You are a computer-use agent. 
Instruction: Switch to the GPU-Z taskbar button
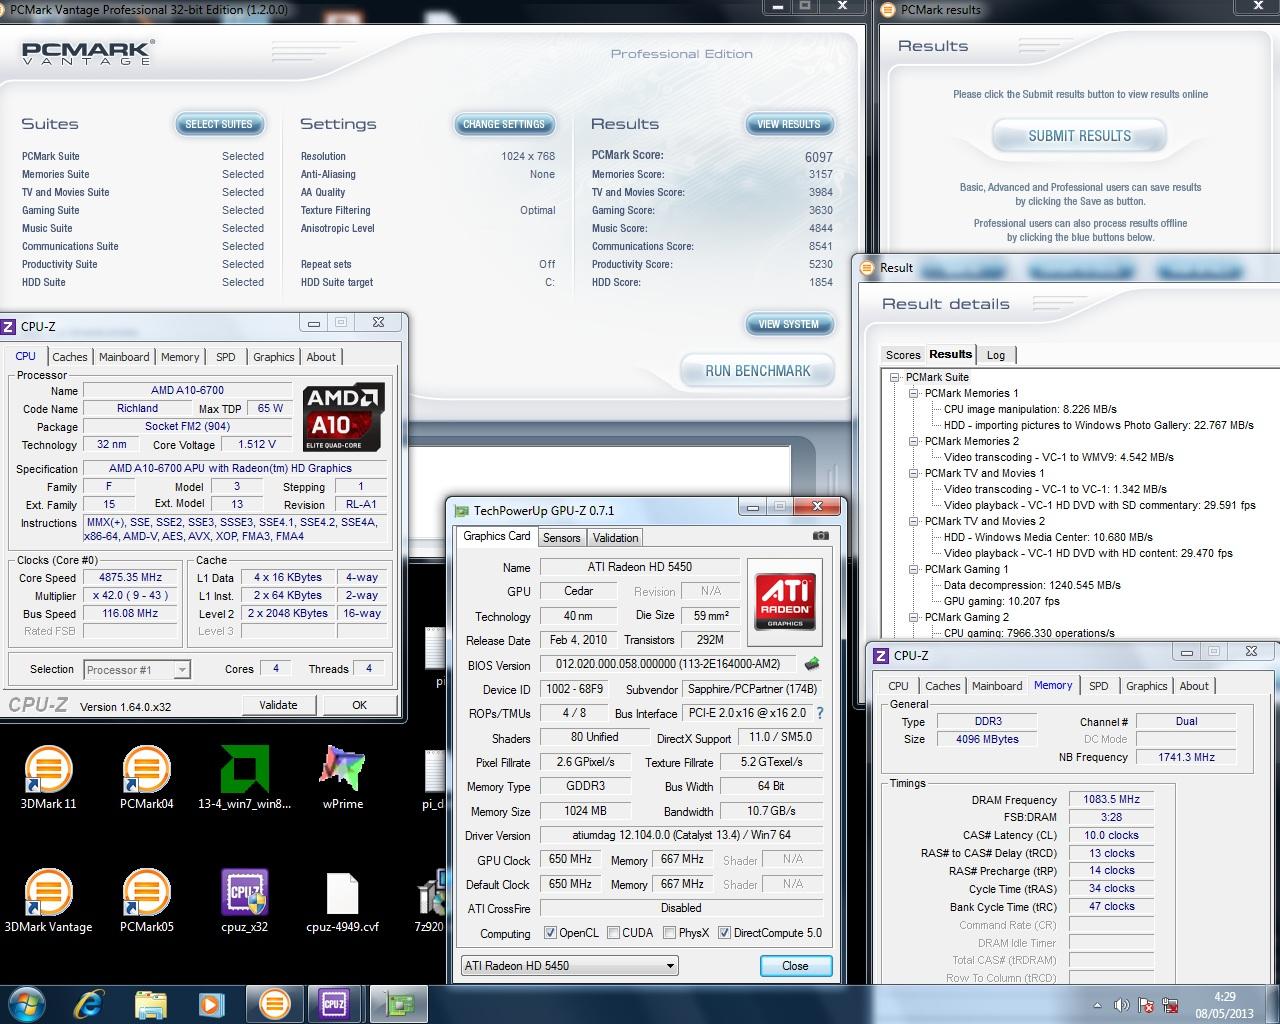coord(400,1003)
